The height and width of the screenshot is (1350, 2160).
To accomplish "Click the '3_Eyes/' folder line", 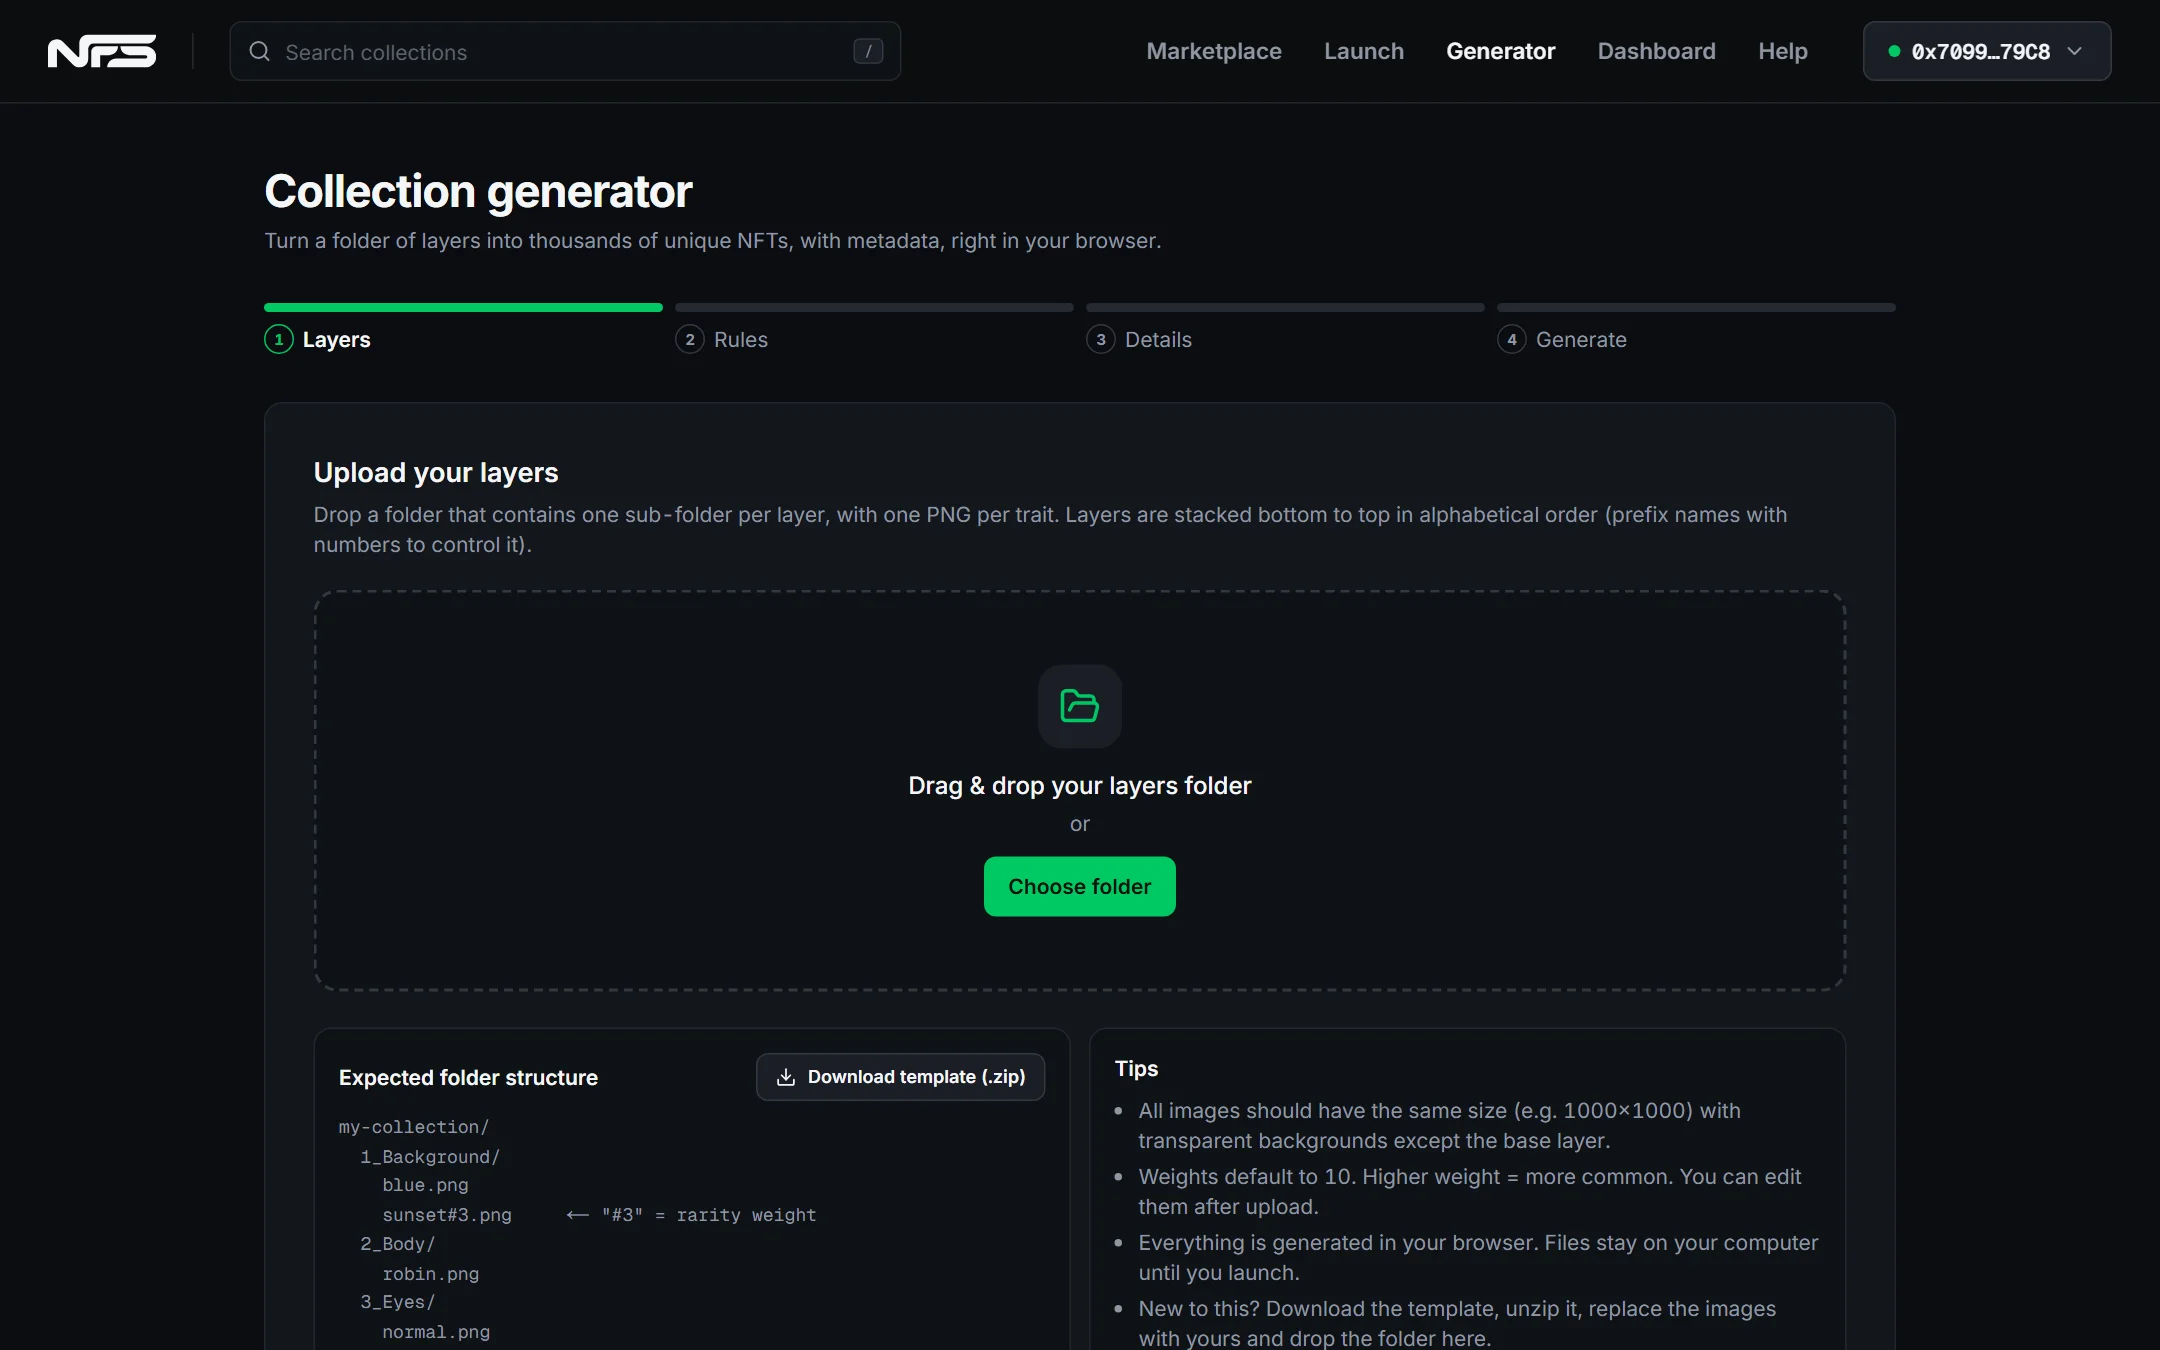I will (398, 1302).
